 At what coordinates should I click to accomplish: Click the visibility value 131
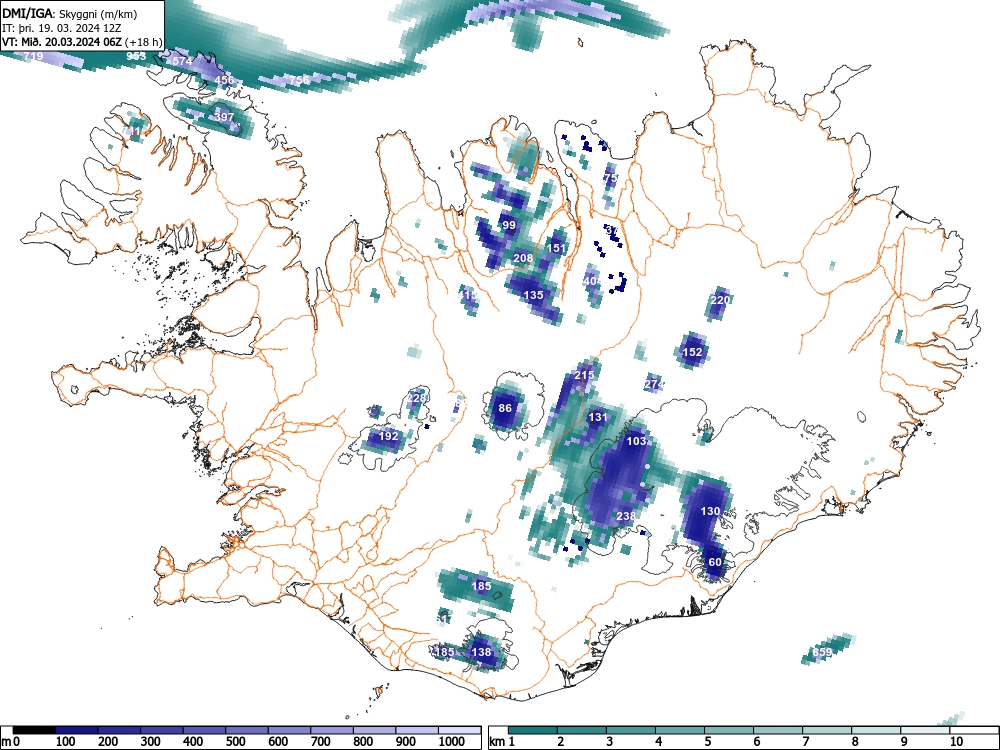[x=598, y=417]
